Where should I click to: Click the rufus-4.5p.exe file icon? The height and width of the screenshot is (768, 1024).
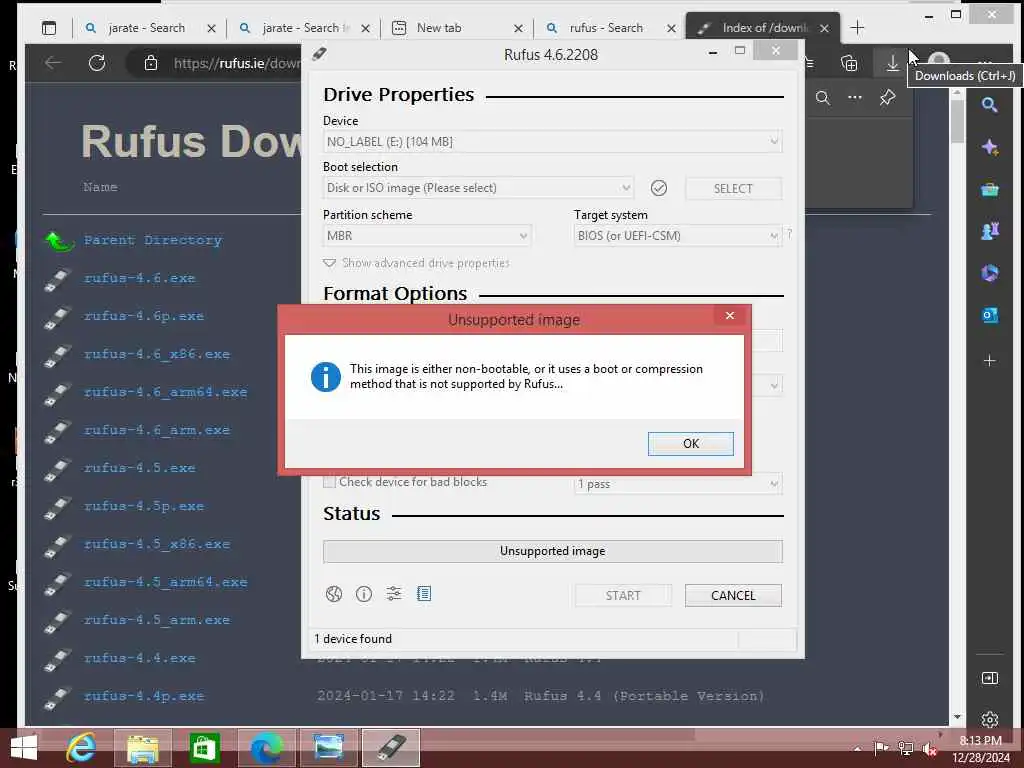57,507
